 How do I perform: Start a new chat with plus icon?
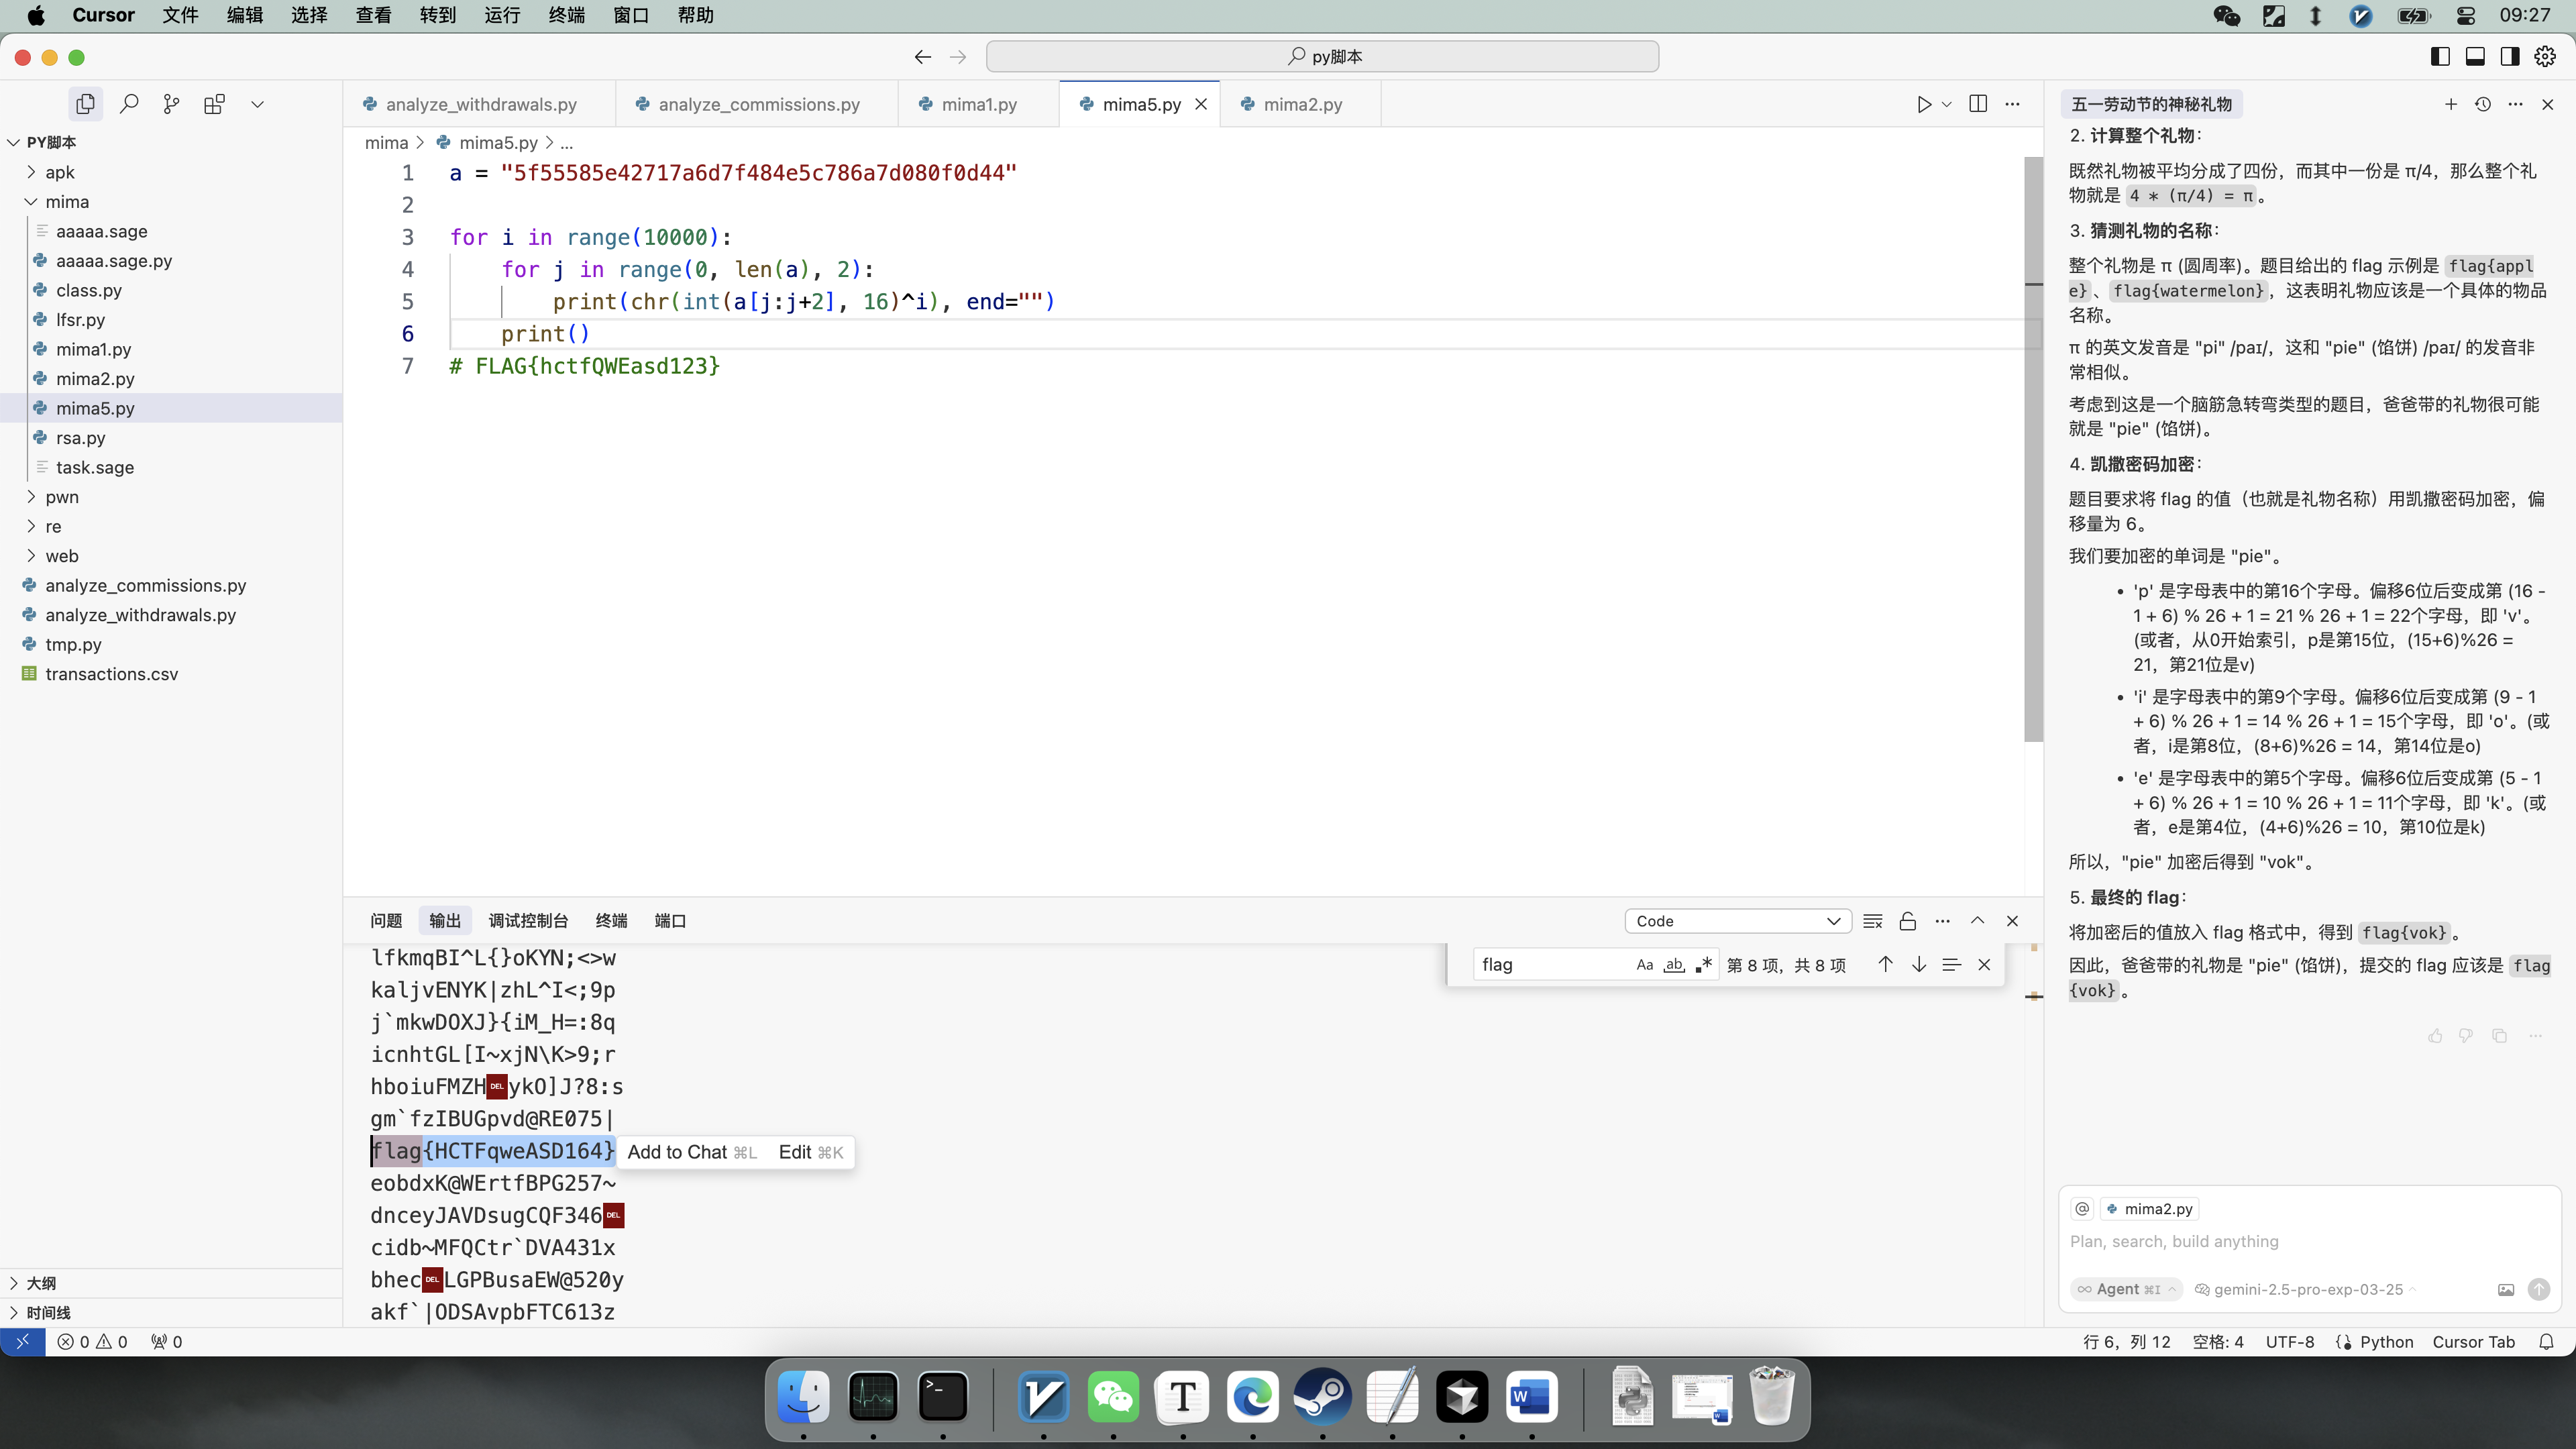[x=2450, y=104]
